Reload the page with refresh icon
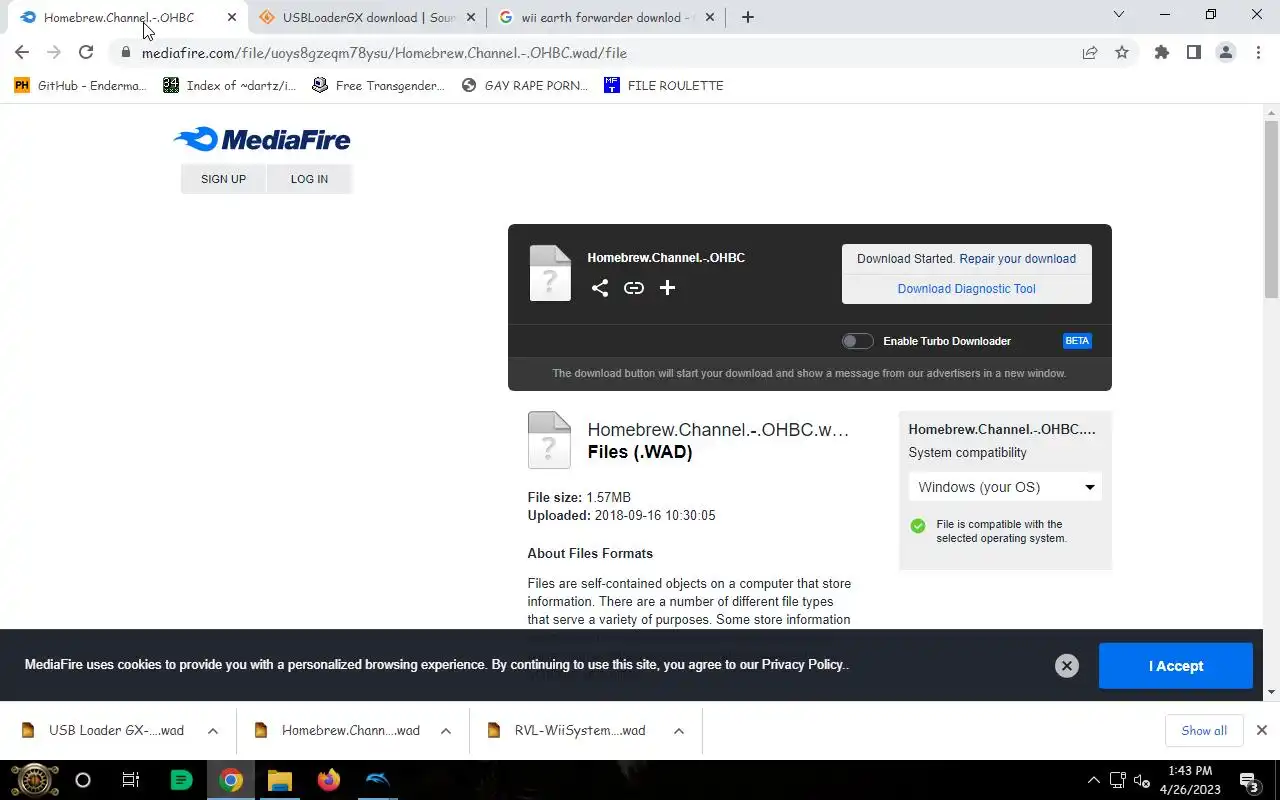The height and width of the screenshot is (800, 1280). 86,53
